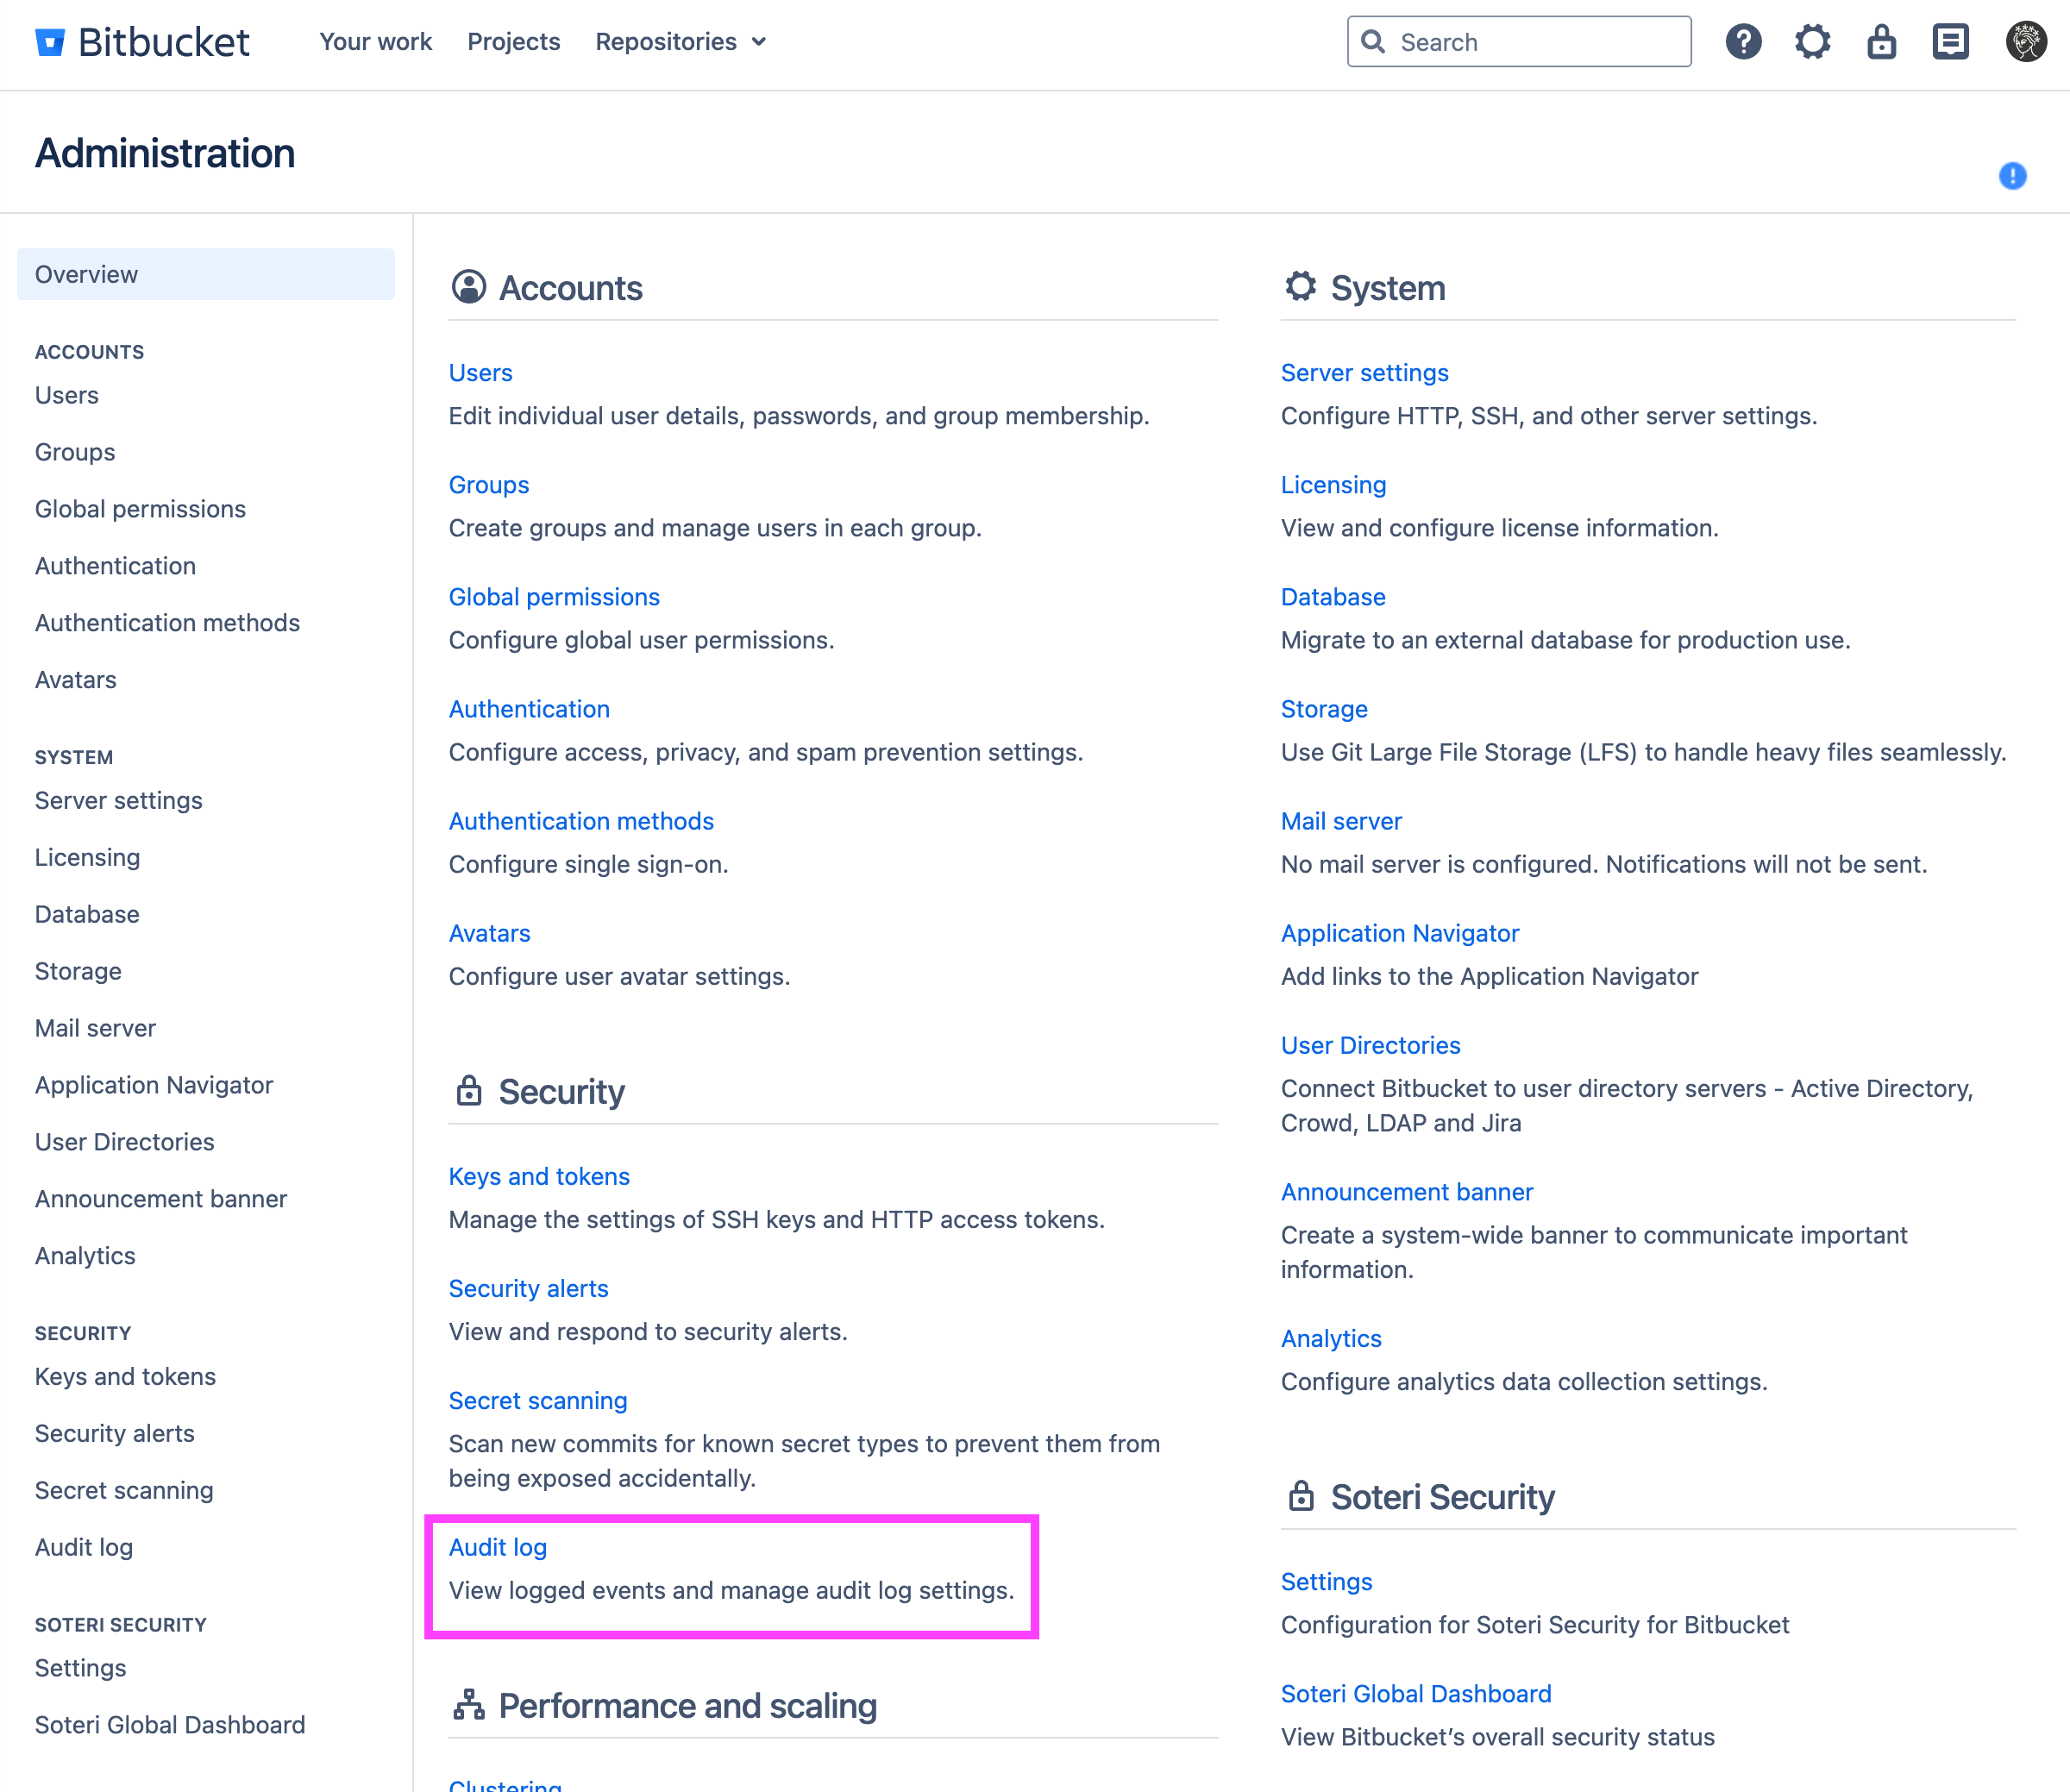Click the lock icon in top bar
The width and height of the screenshot is (2070, 1792).
point(1881,42)
